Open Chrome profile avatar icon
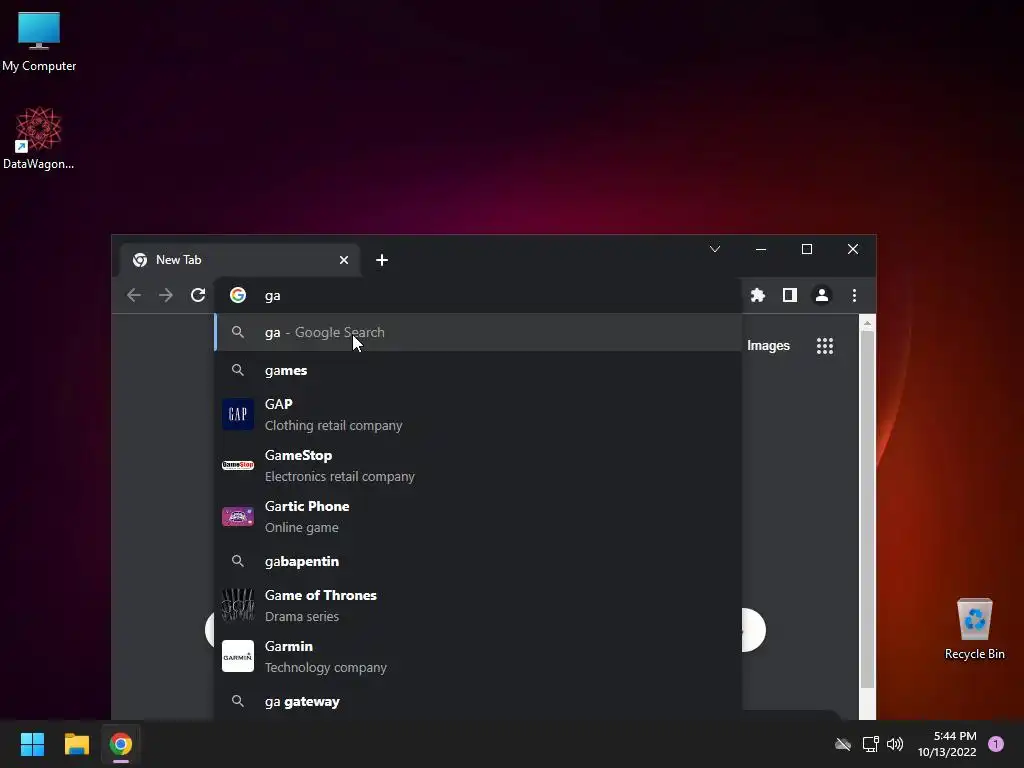 point(822,295)
